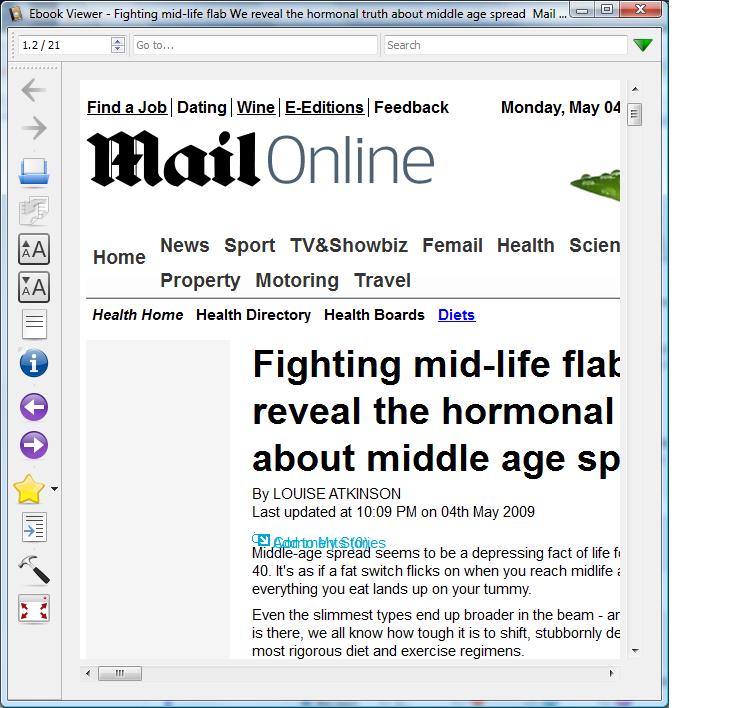Open the Find a Job link
The image size is (749, 708).
127,107
